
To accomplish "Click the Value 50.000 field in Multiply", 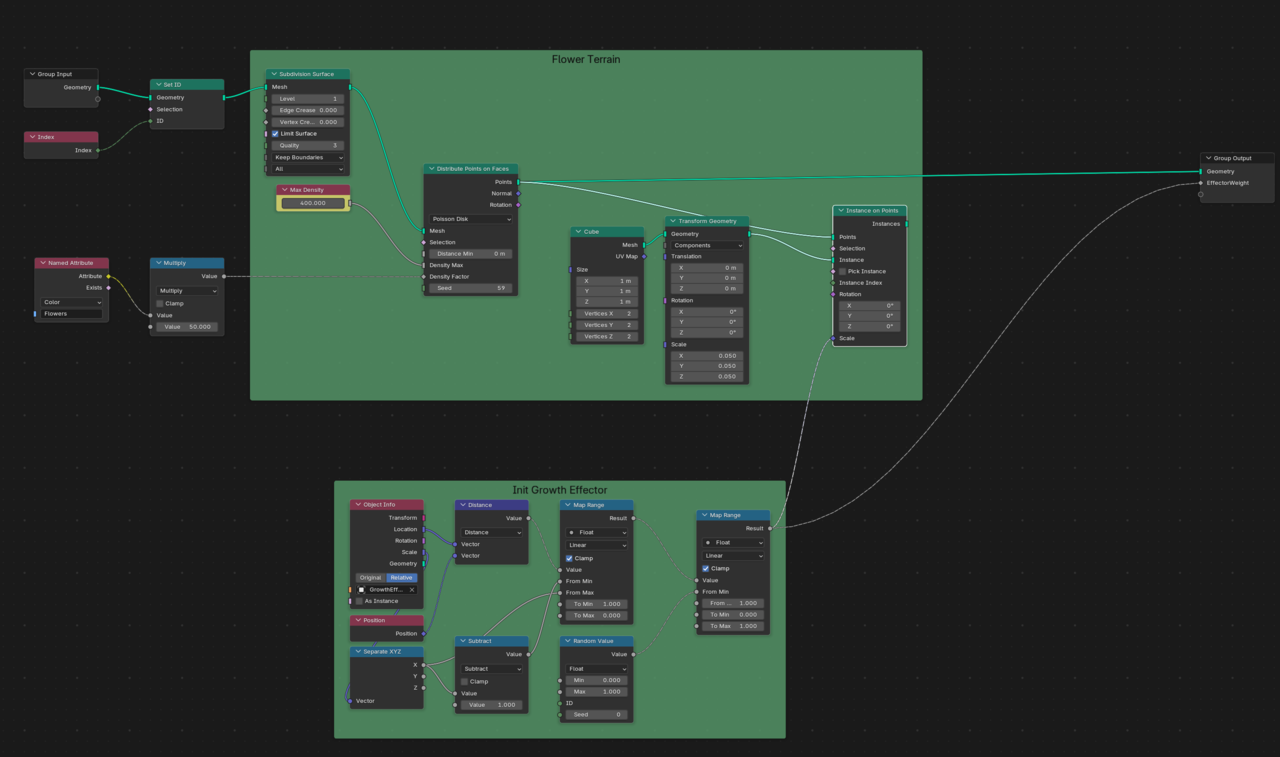I will [x=187, y=327].
